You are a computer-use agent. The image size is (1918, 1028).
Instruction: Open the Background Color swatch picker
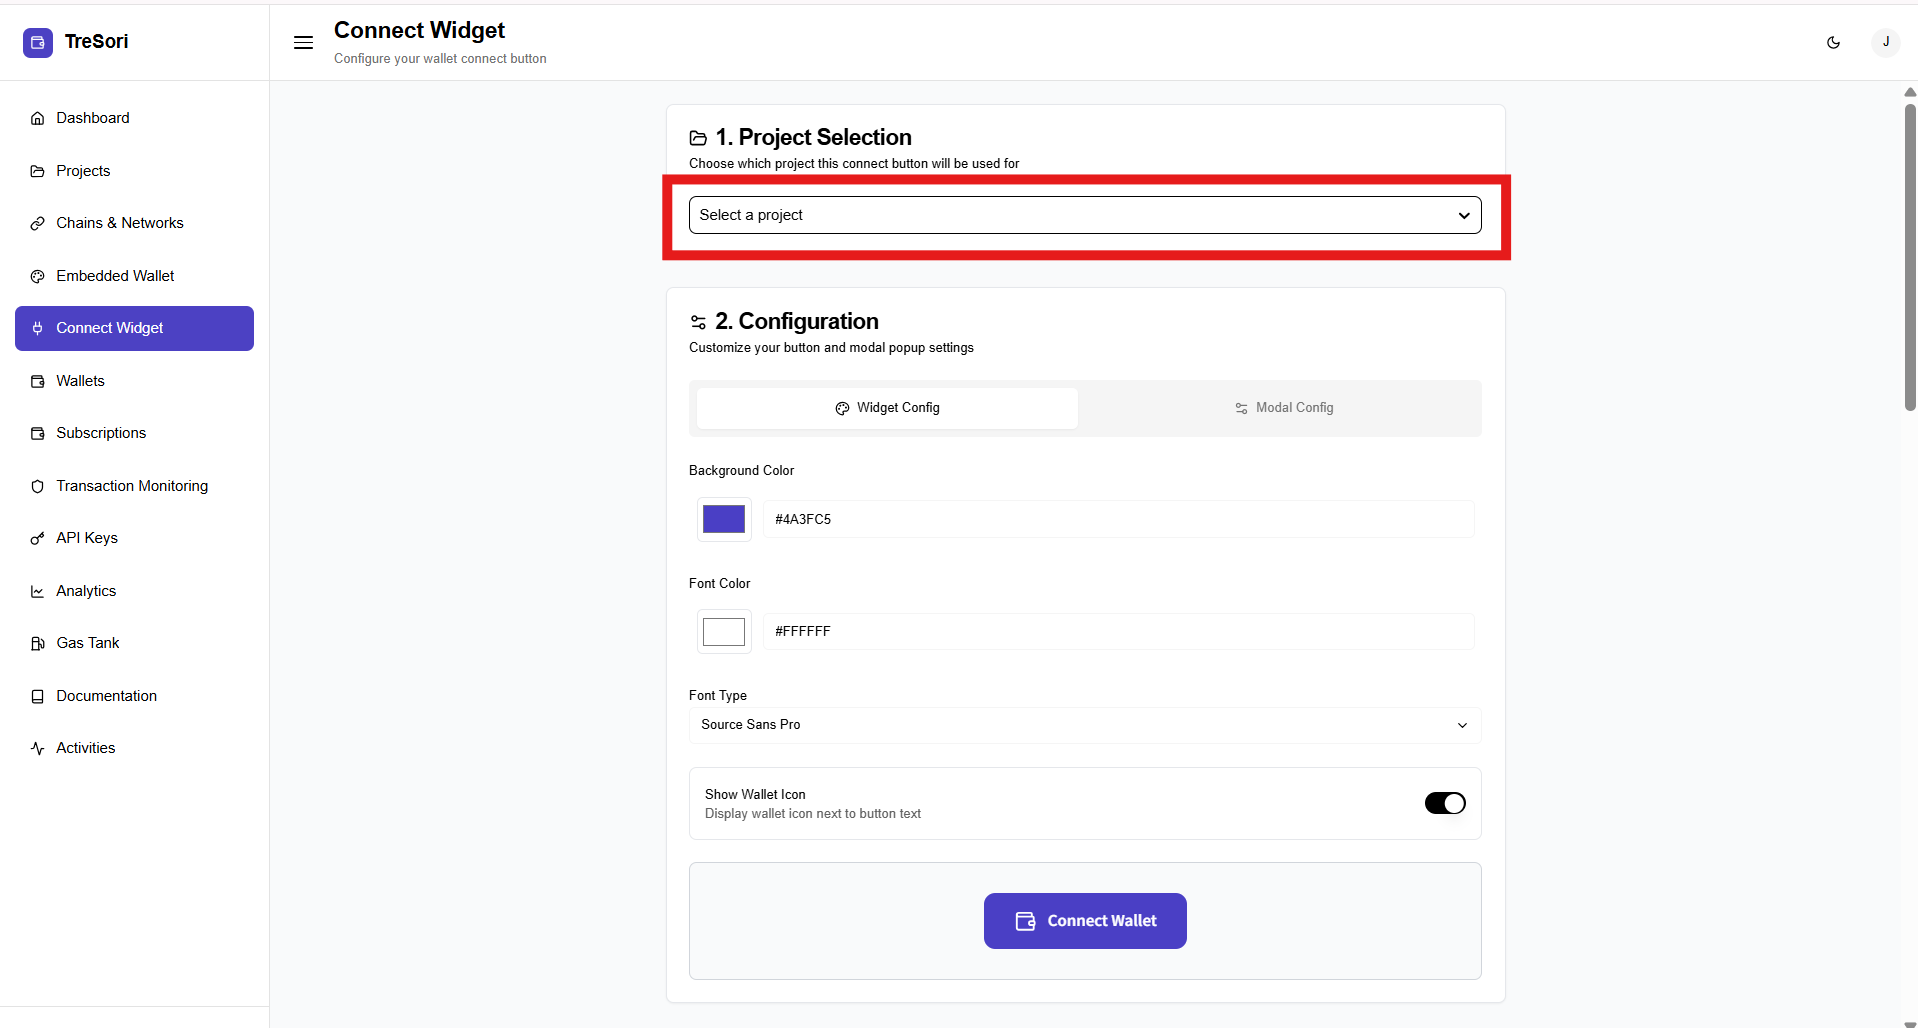pos(724,519)
